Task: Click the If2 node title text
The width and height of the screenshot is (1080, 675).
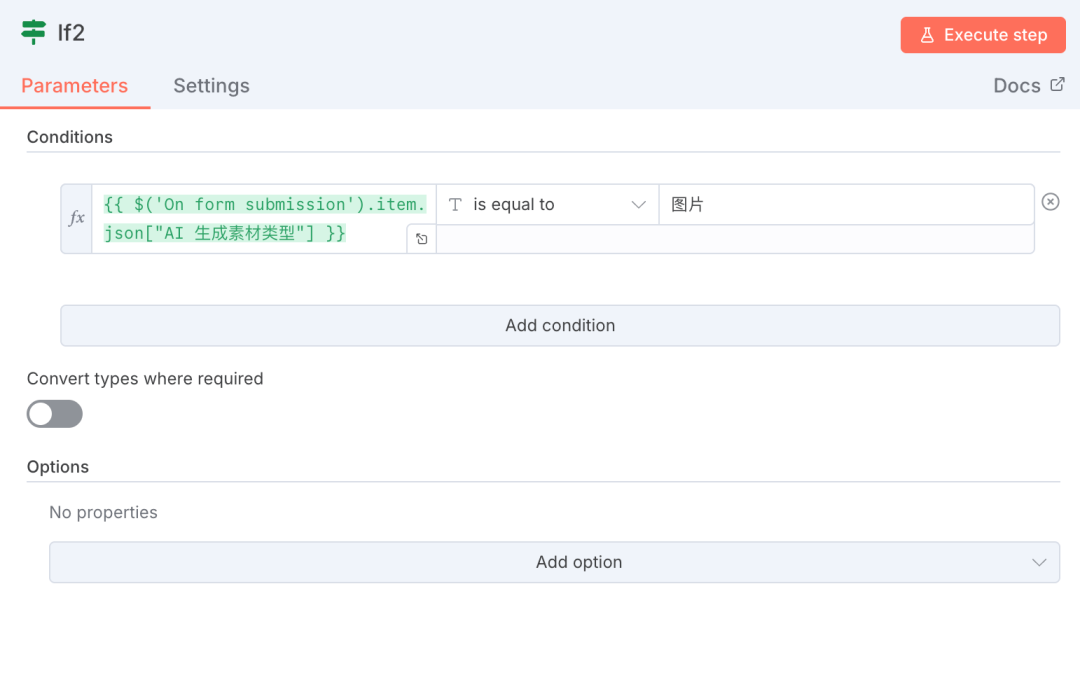Action: pos(71,33)
